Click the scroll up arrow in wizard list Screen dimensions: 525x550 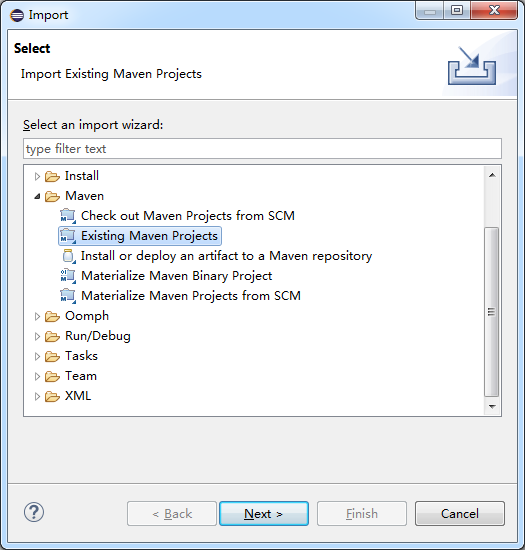(492, 175)
